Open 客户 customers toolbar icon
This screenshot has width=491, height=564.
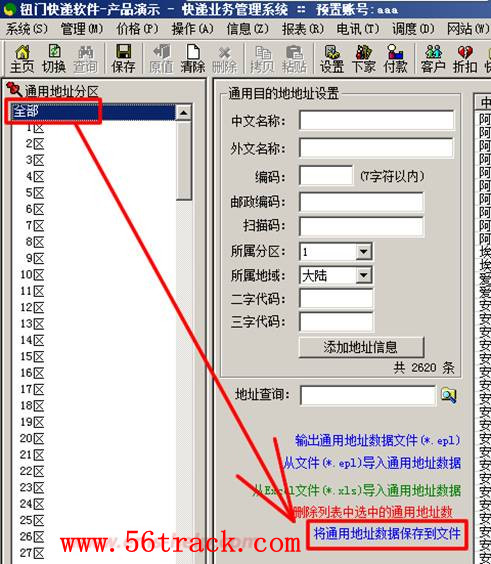(x=433, y=59)
